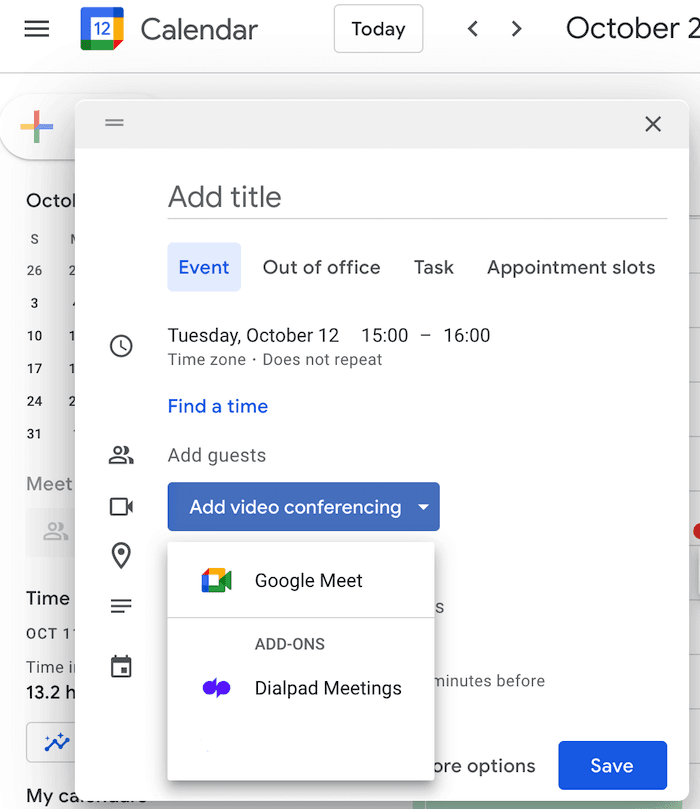The width and height of the screenshot is (700, 809).
Task: Switch to the Out of office tab
Action: pyautogui.click(x=321, y=267)
